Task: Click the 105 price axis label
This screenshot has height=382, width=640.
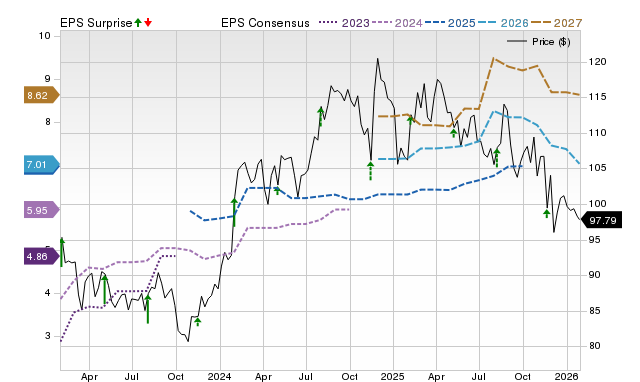Action: pos(597,168)
